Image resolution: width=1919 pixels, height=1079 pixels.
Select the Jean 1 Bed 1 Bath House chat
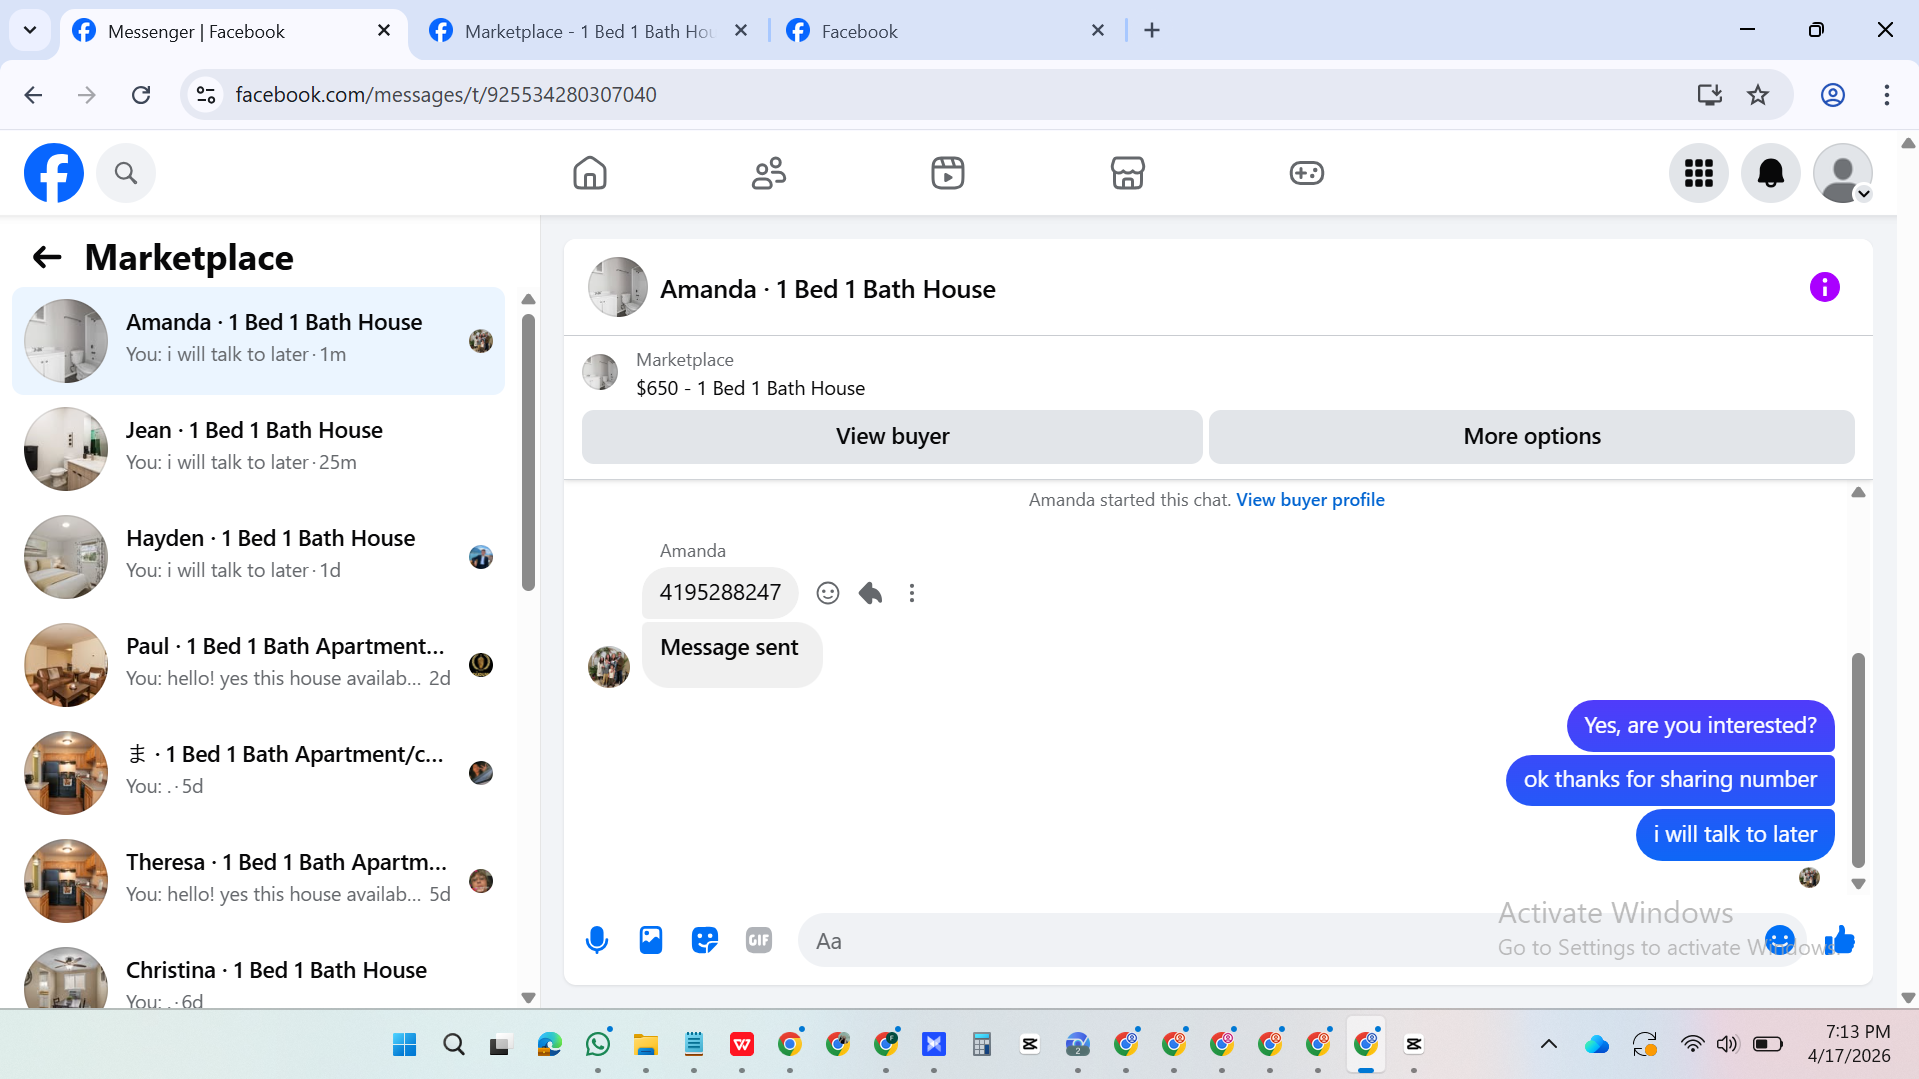tap(258, 449)
